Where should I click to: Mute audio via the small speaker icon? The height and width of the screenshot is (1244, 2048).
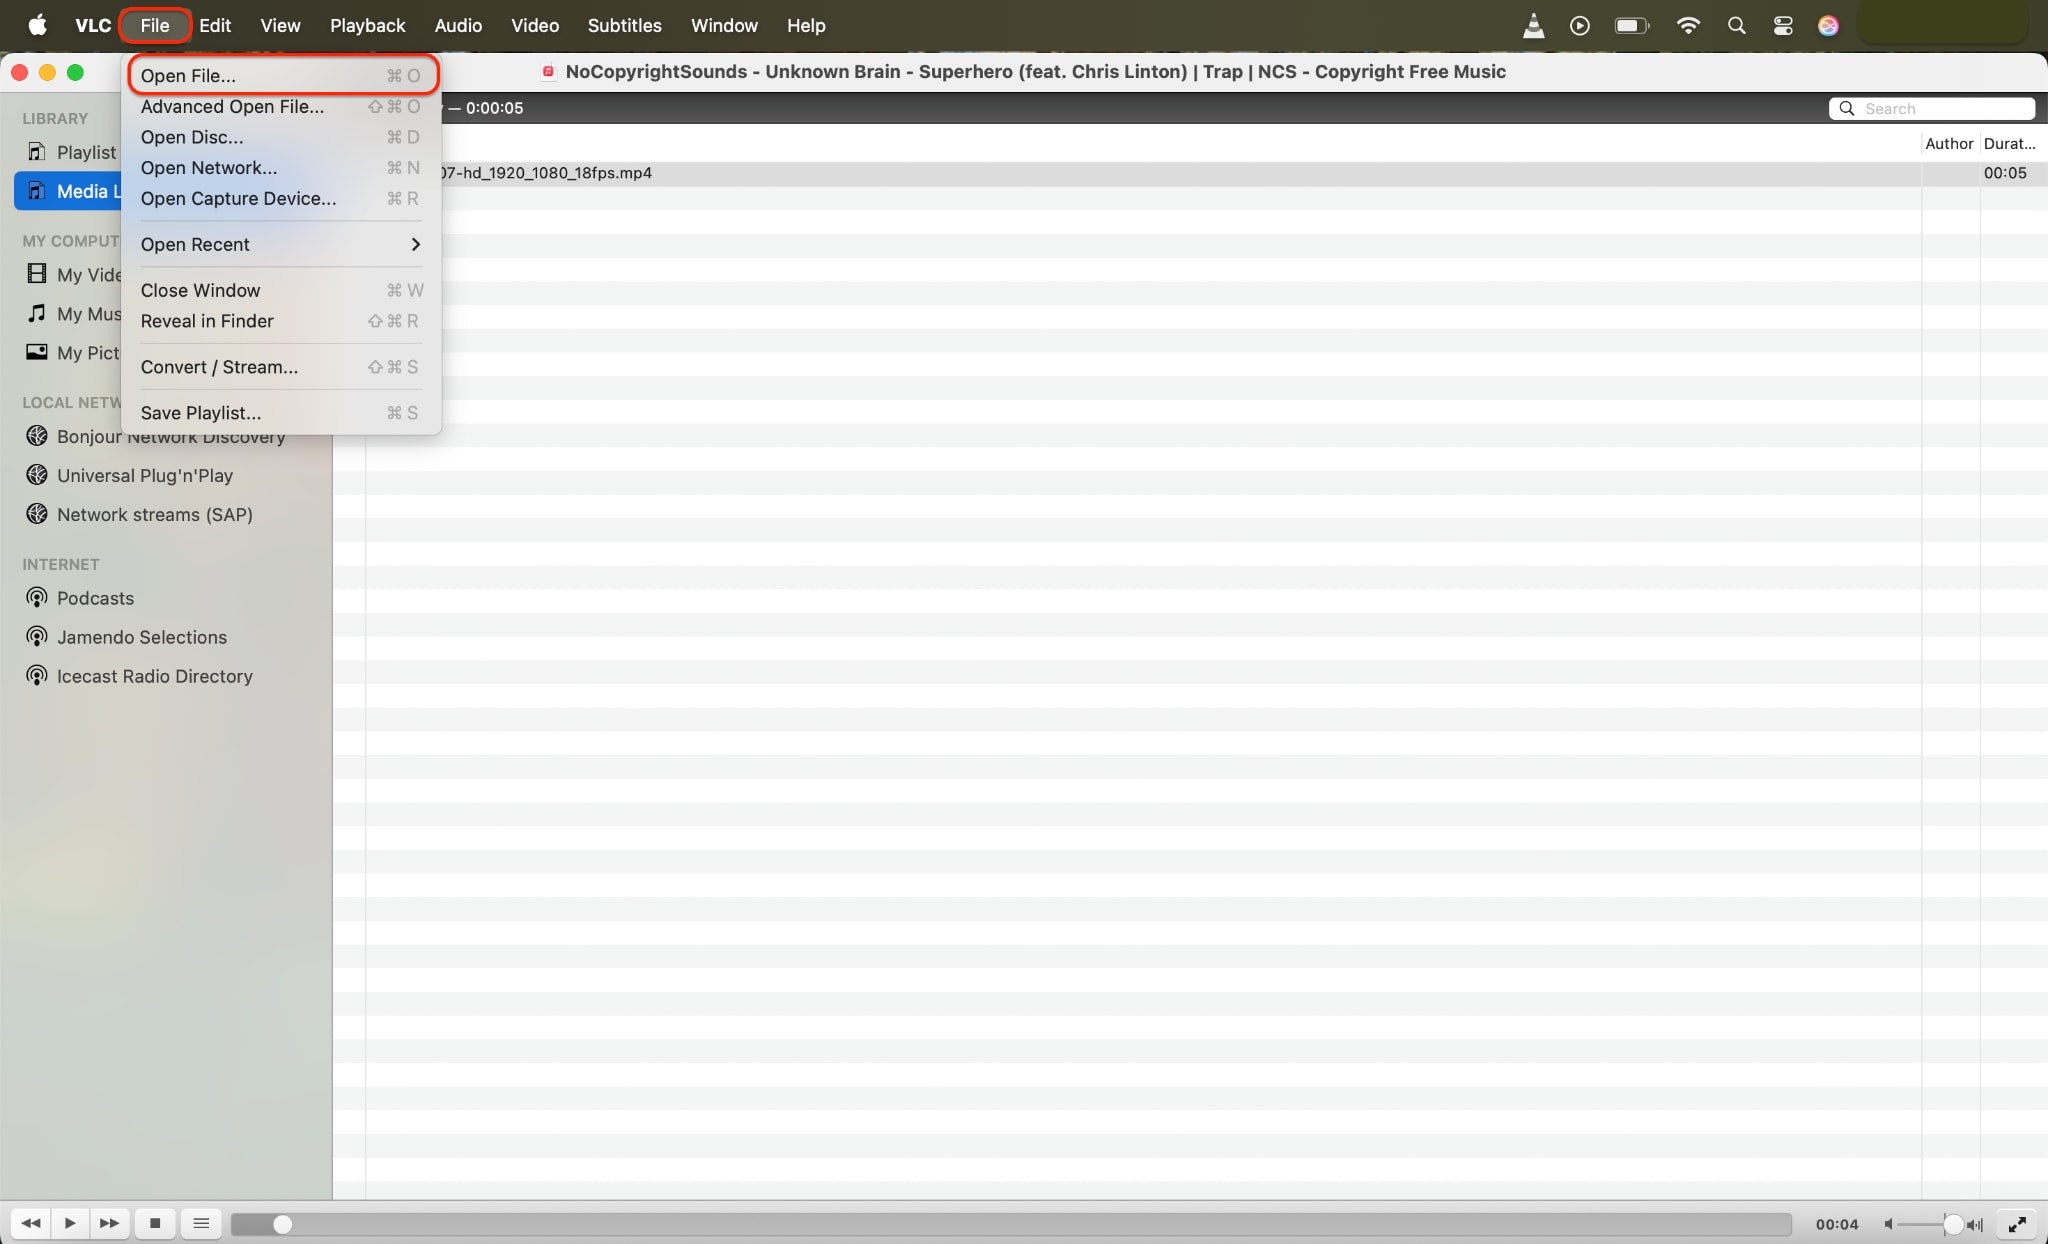(1888, 1224)
